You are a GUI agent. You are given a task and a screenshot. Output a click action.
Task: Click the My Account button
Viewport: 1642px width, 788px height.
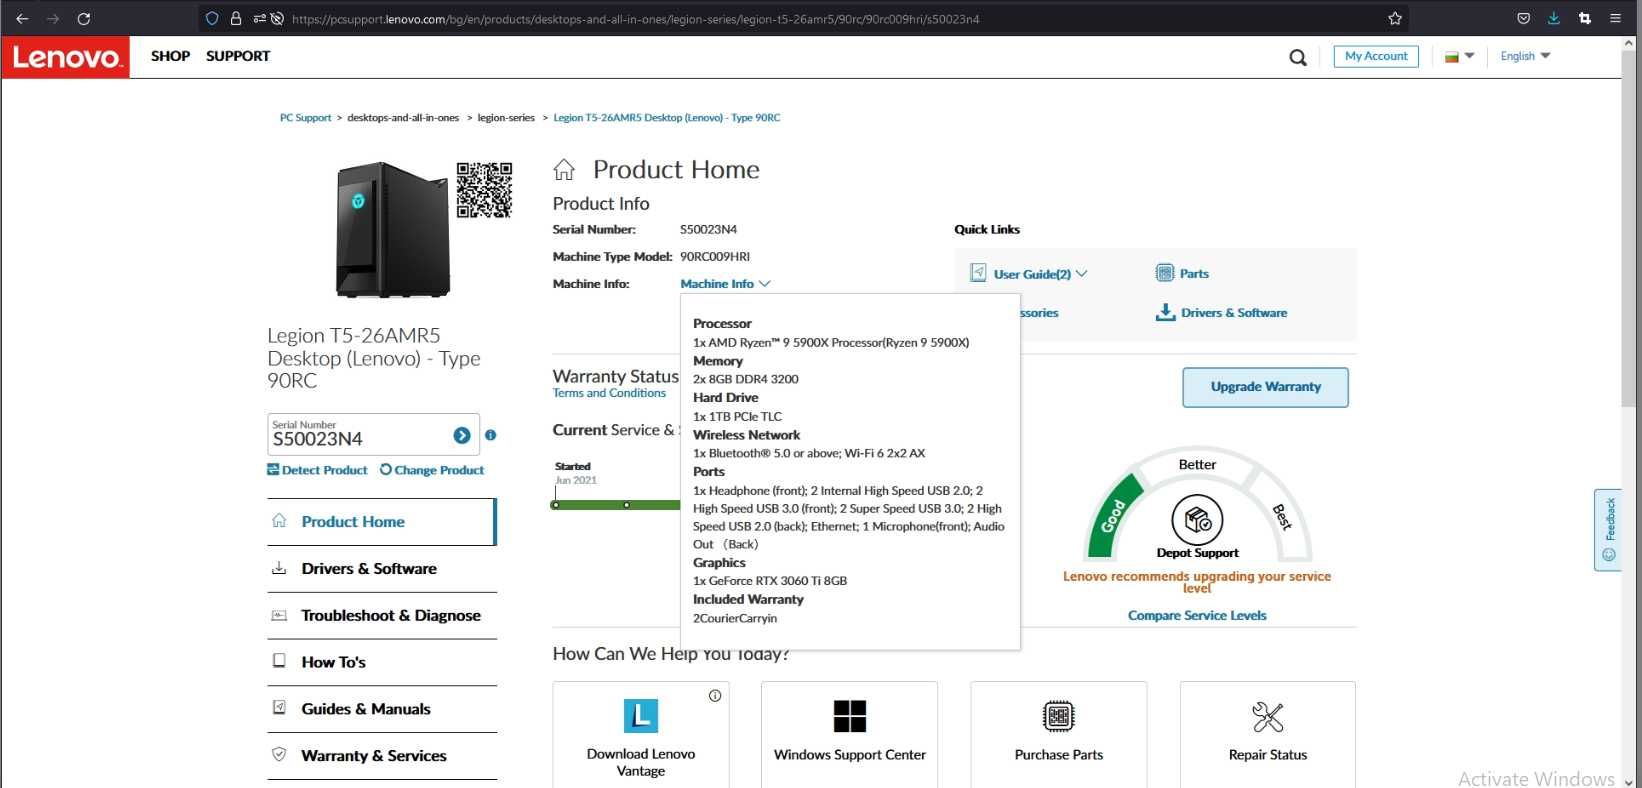[x=1376, y=56]
